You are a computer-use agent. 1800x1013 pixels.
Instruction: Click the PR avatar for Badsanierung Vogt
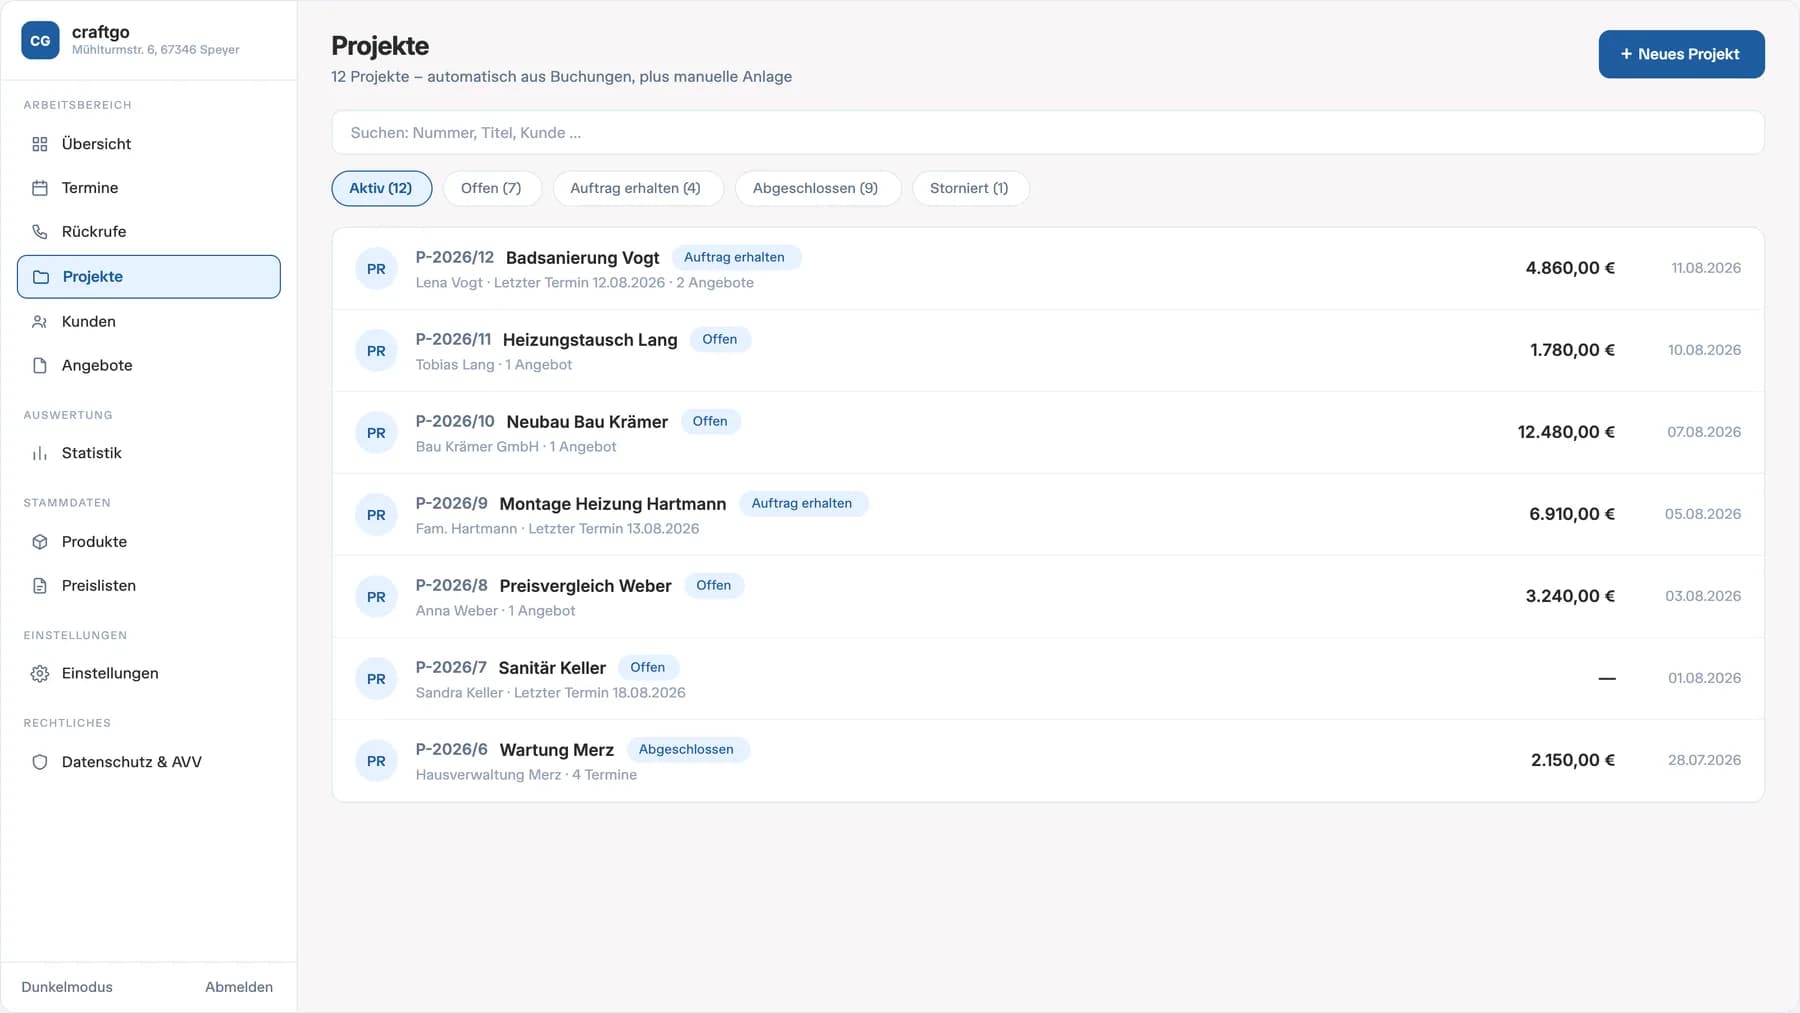coord(376,269)
